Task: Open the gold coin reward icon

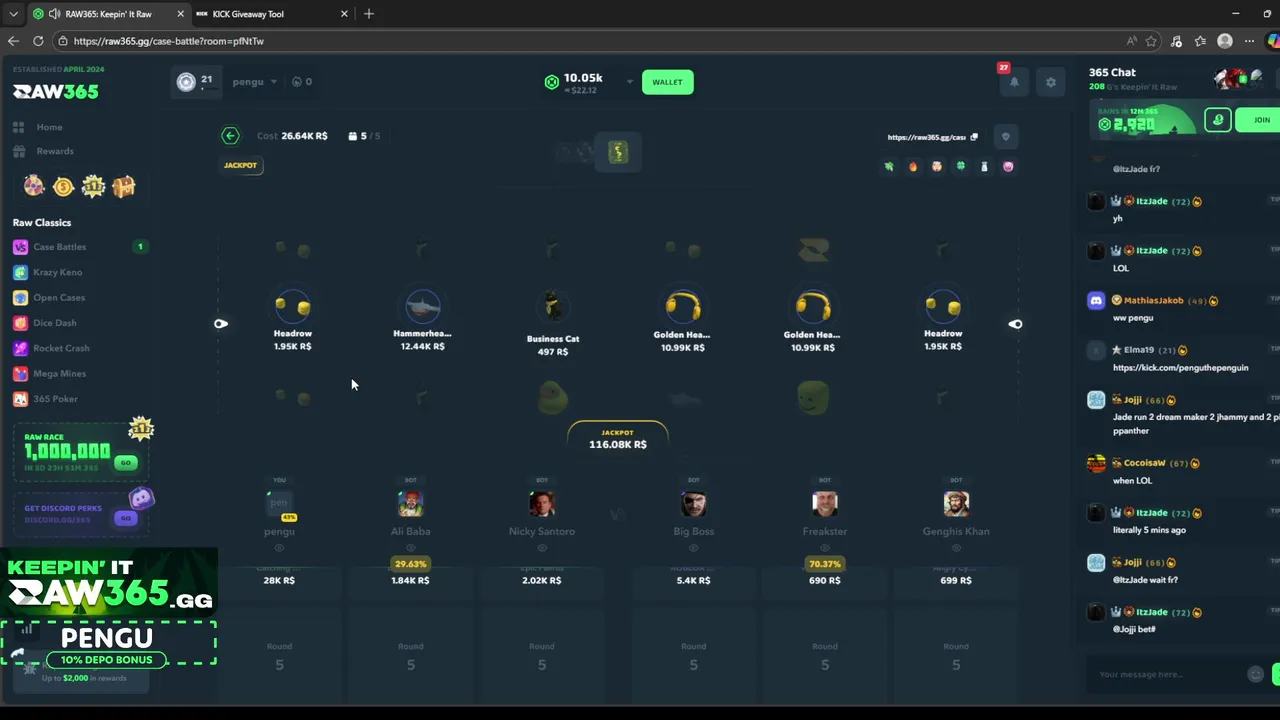Action: 63,186
